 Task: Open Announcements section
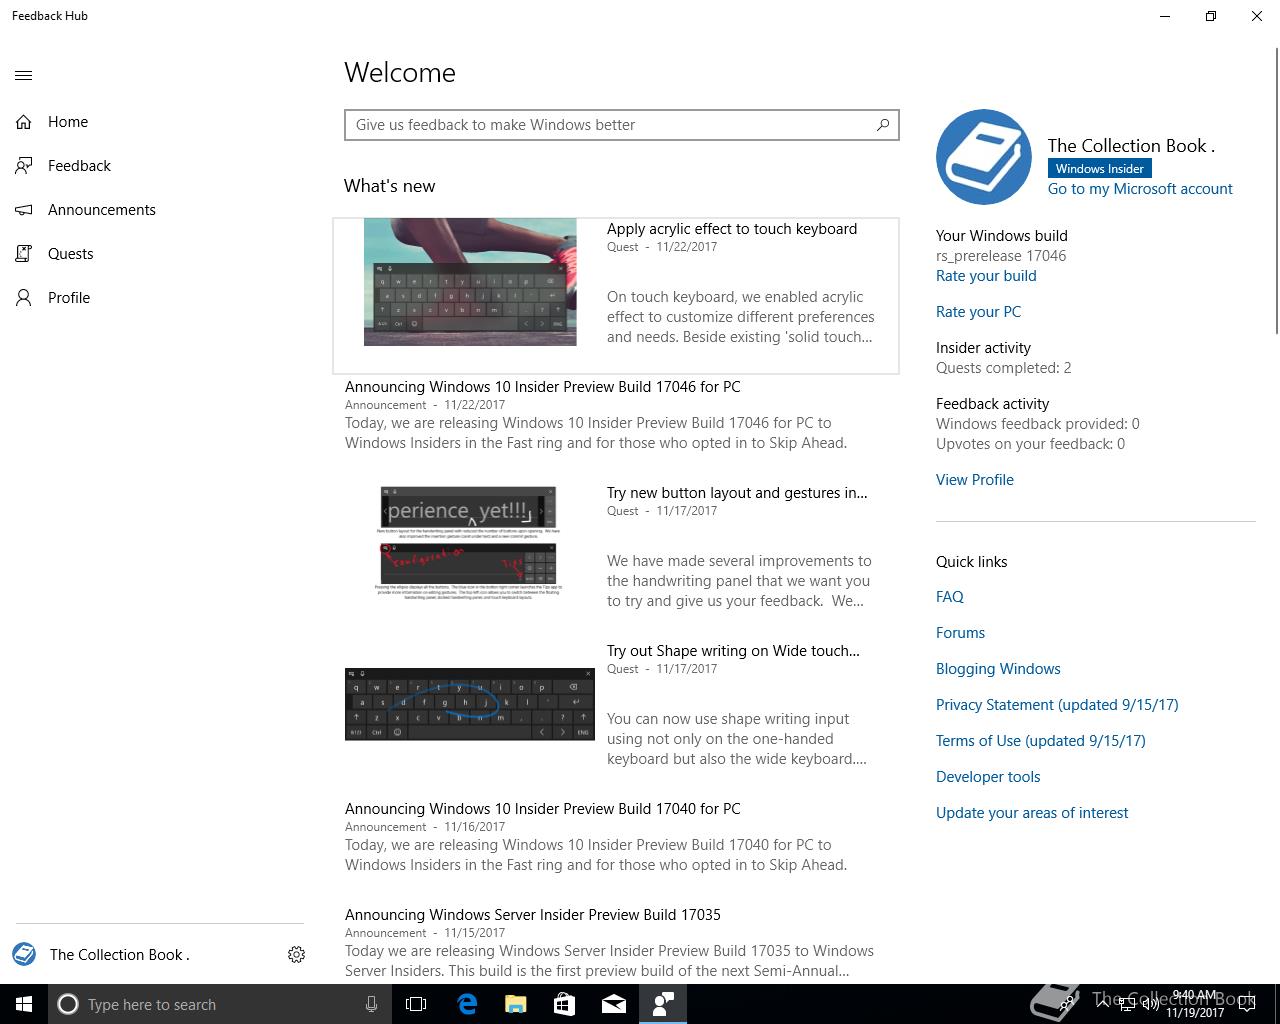pyautogui.click(x=102, y=210)
